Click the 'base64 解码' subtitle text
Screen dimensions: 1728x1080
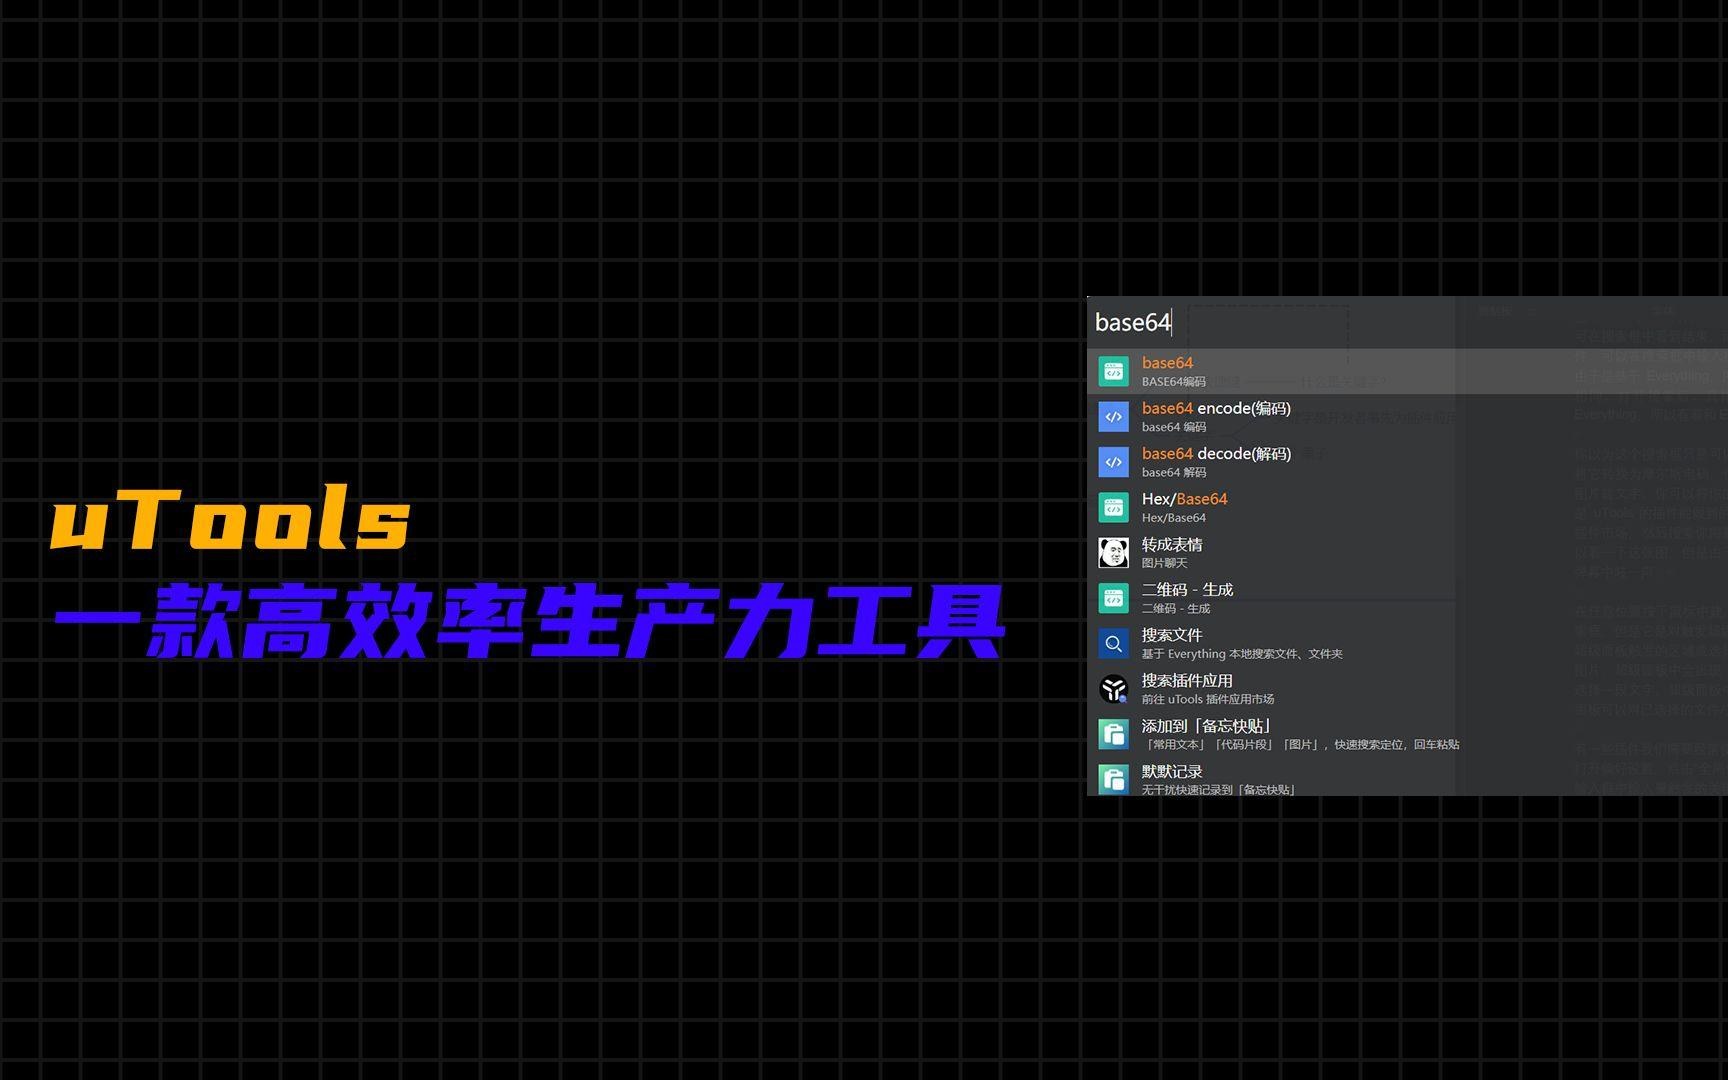click(x=1174, y=472)
